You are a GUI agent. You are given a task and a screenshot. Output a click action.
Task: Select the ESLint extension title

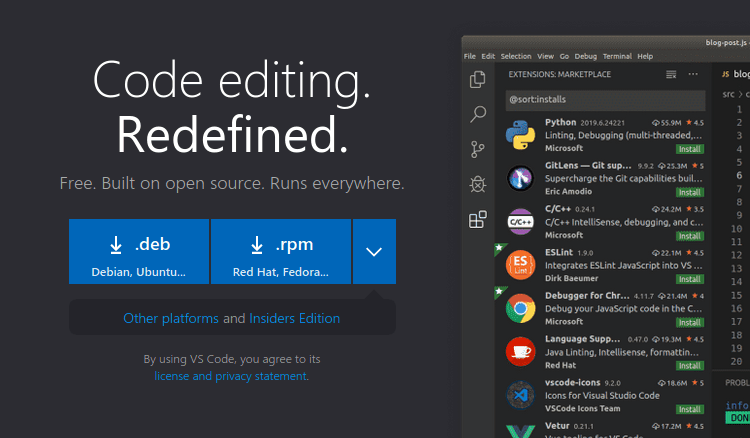point(559,252)
